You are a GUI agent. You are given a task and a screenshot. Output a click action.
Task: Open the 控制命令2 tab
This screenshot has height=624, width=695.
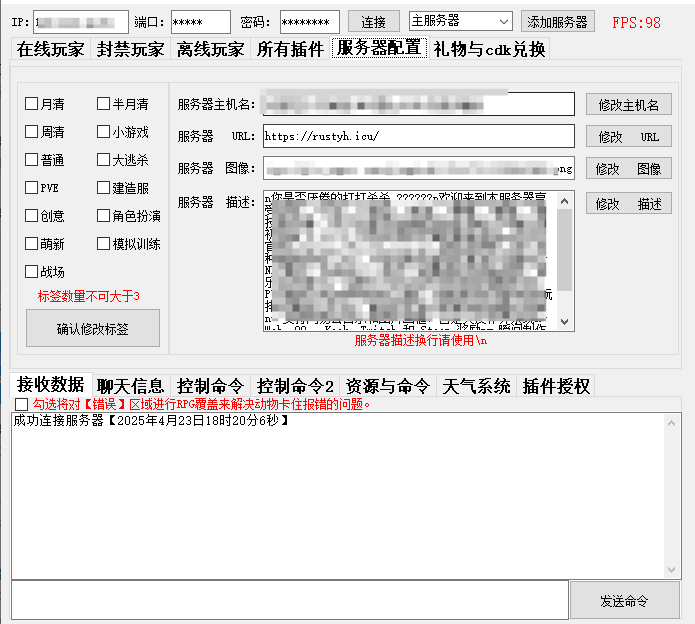coord(295,386)
